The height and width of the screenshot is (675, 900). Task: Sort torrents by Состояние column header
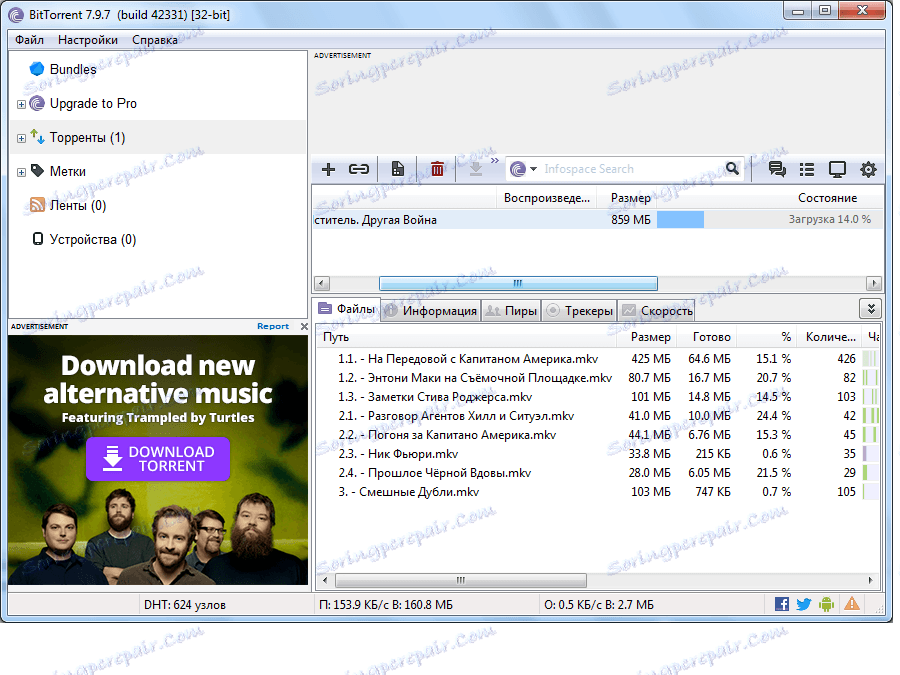[x=827, y=198]
